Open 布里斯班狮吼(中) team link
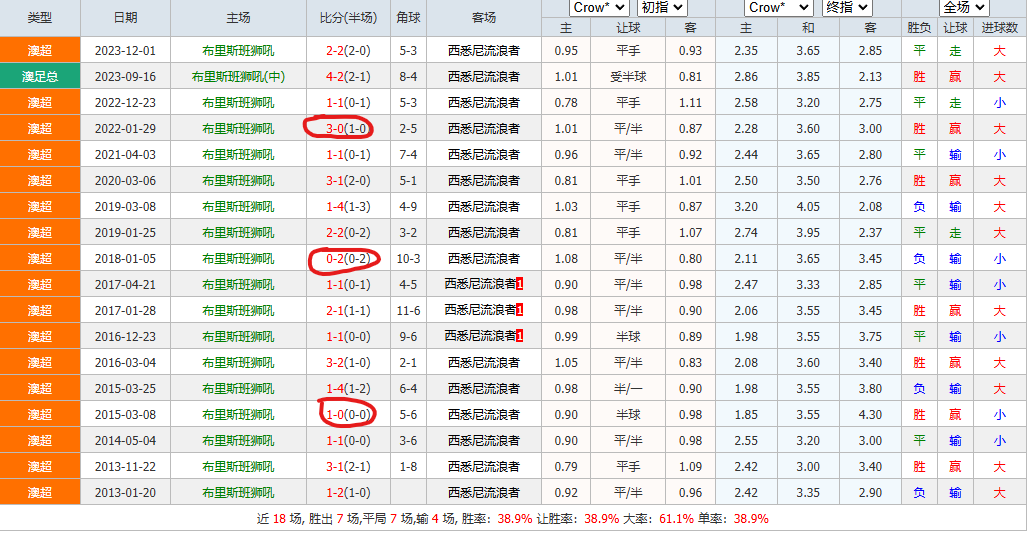This screenshot has height=535, width=1027. (238, 77)
